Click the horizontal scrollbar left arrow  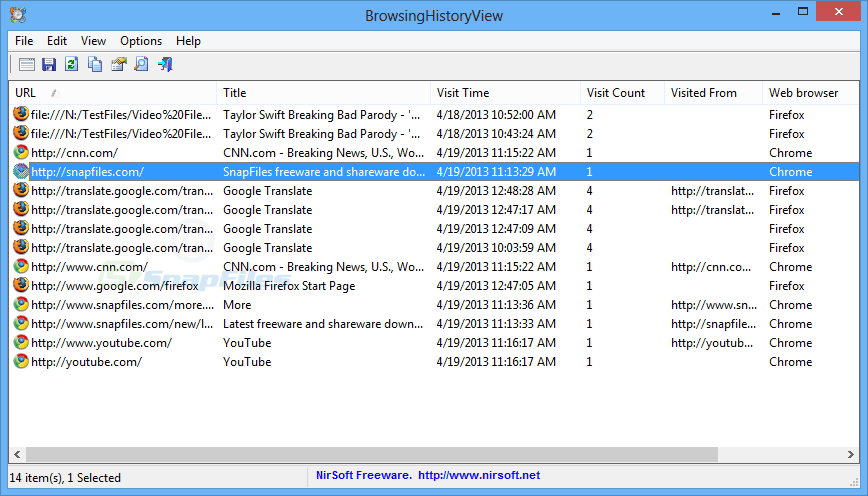pos(17,454)
